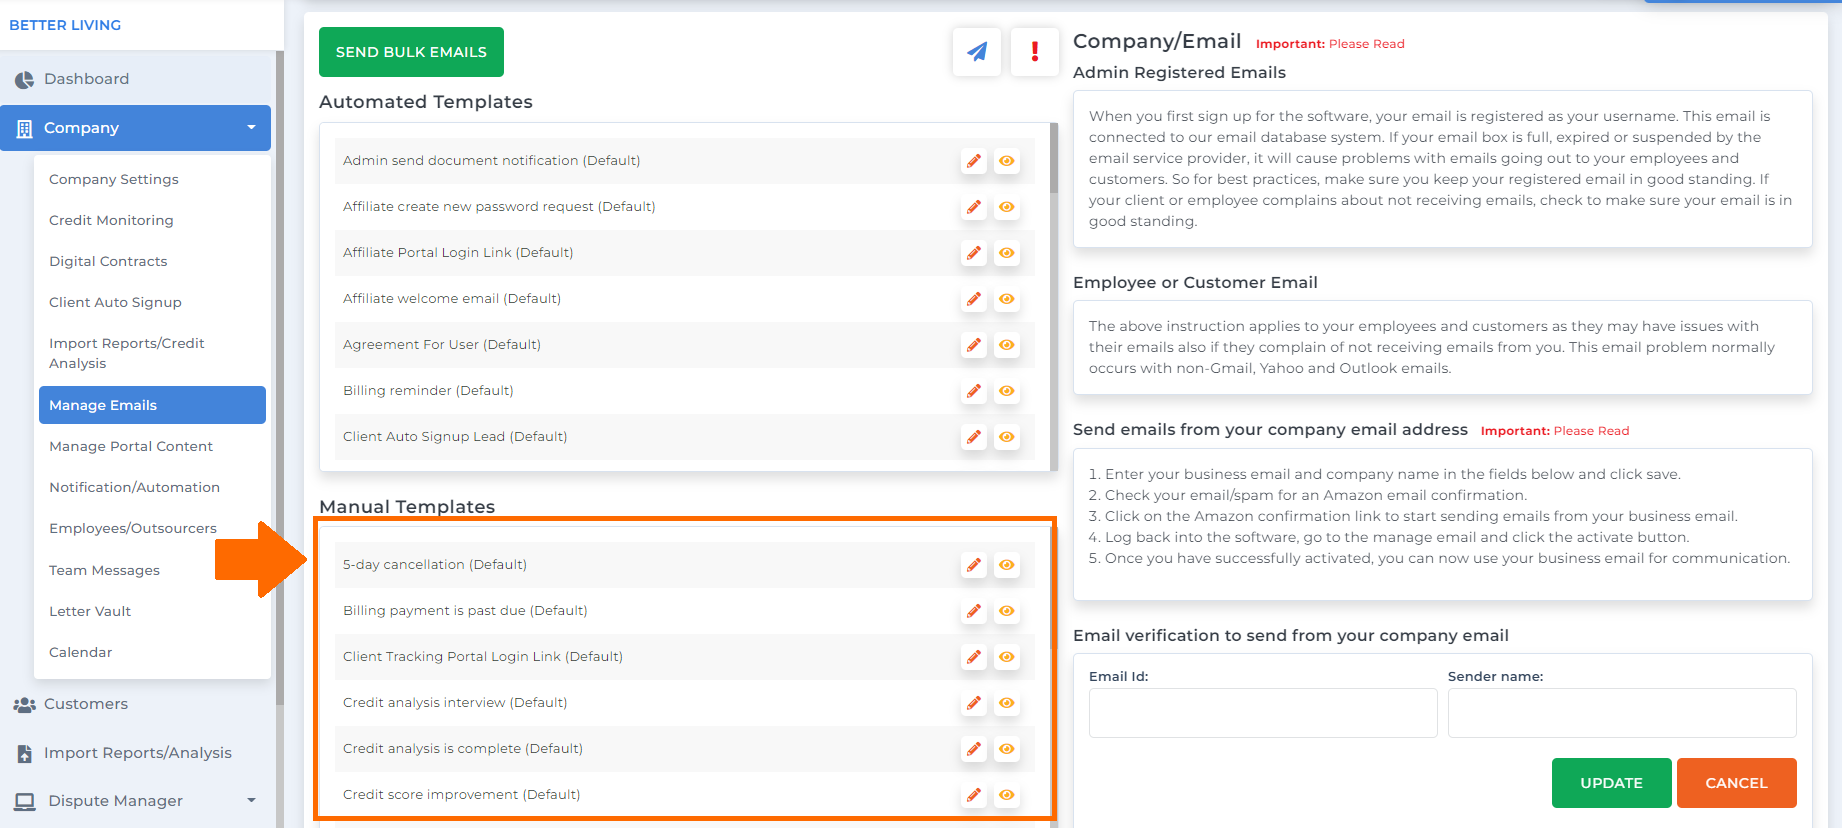Preview the Billing payment is past due template
This screenshot has height=828, width=1842.
[1007, 611]
